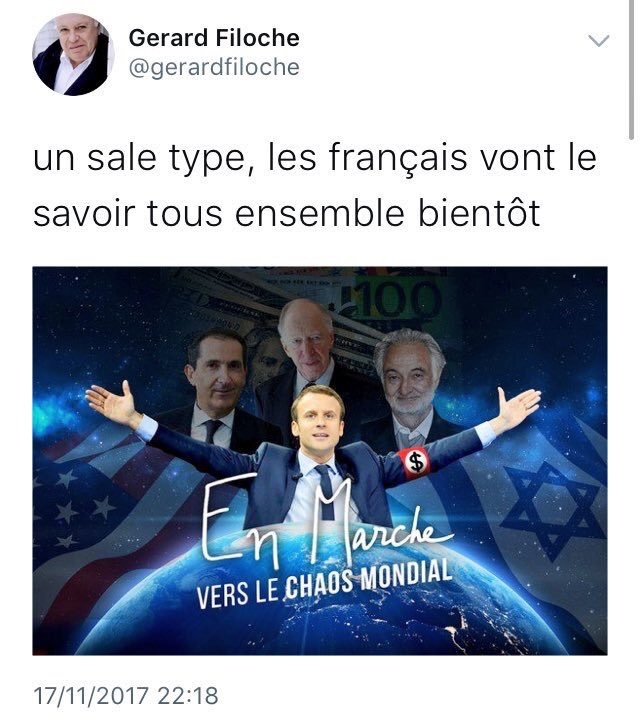This screenshot has width=640, height=726.
Task: Open the tweet timestamp 17/11/2017 22:18
Action: pyautogui.click(x=126, y=696)
